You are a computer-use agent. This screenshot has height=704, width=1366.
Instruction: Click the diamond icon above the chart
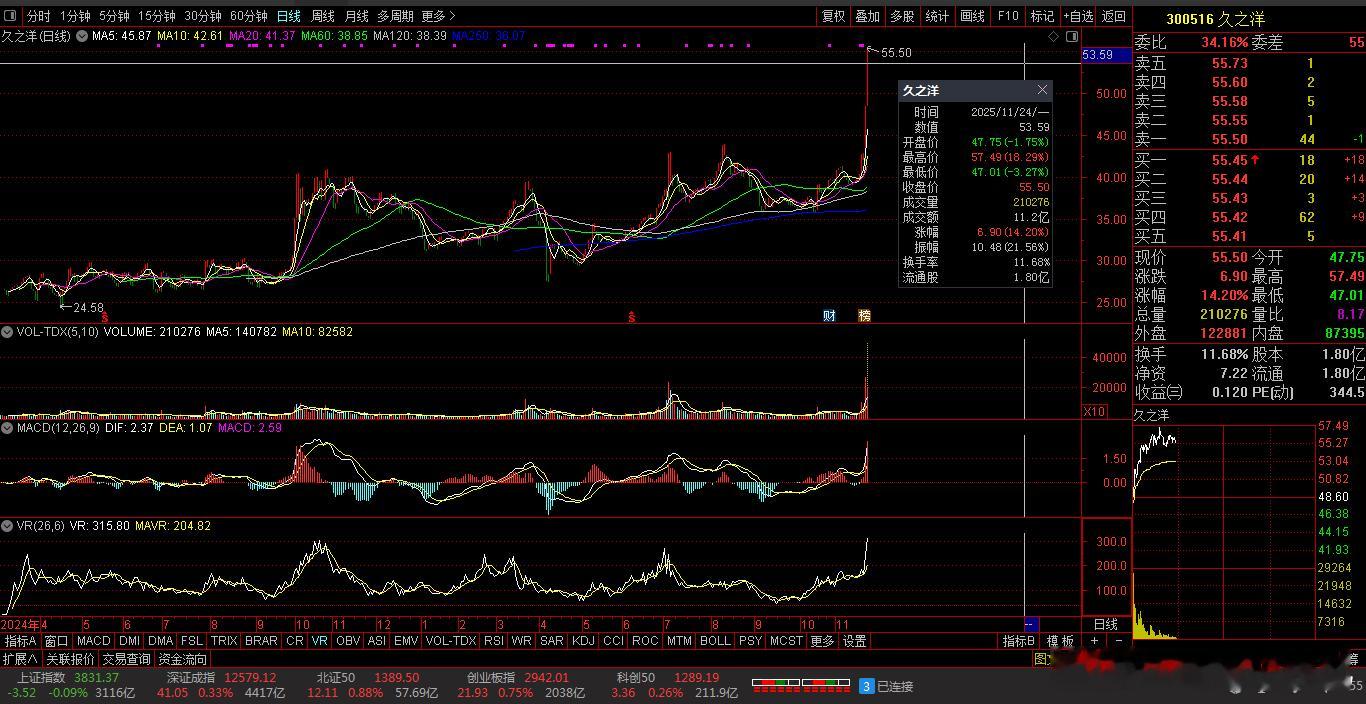(1053, 36)
